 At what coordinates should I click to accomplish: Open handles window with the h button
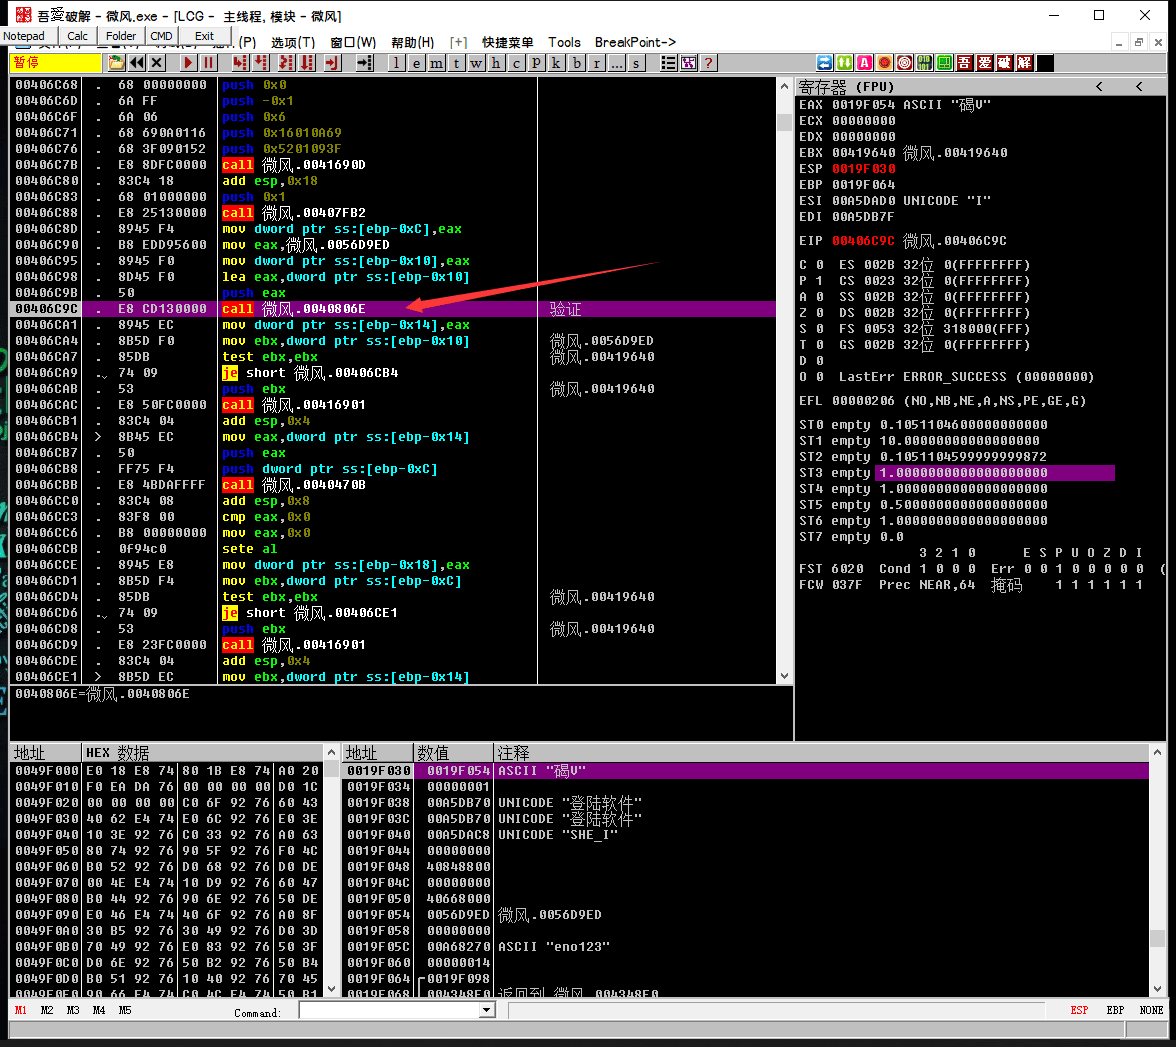pos(496,63)
